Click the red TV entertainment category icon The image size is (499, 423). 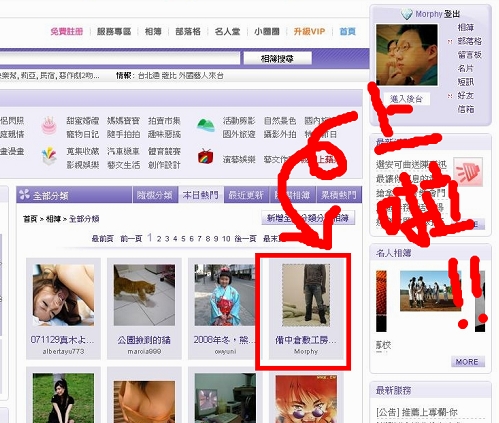205,157
